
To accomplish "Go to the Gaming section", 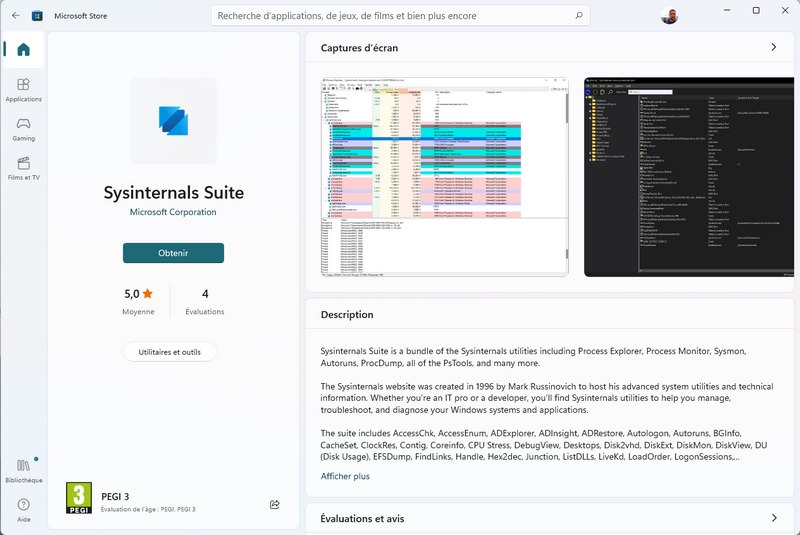I will [x=23, y=129].
